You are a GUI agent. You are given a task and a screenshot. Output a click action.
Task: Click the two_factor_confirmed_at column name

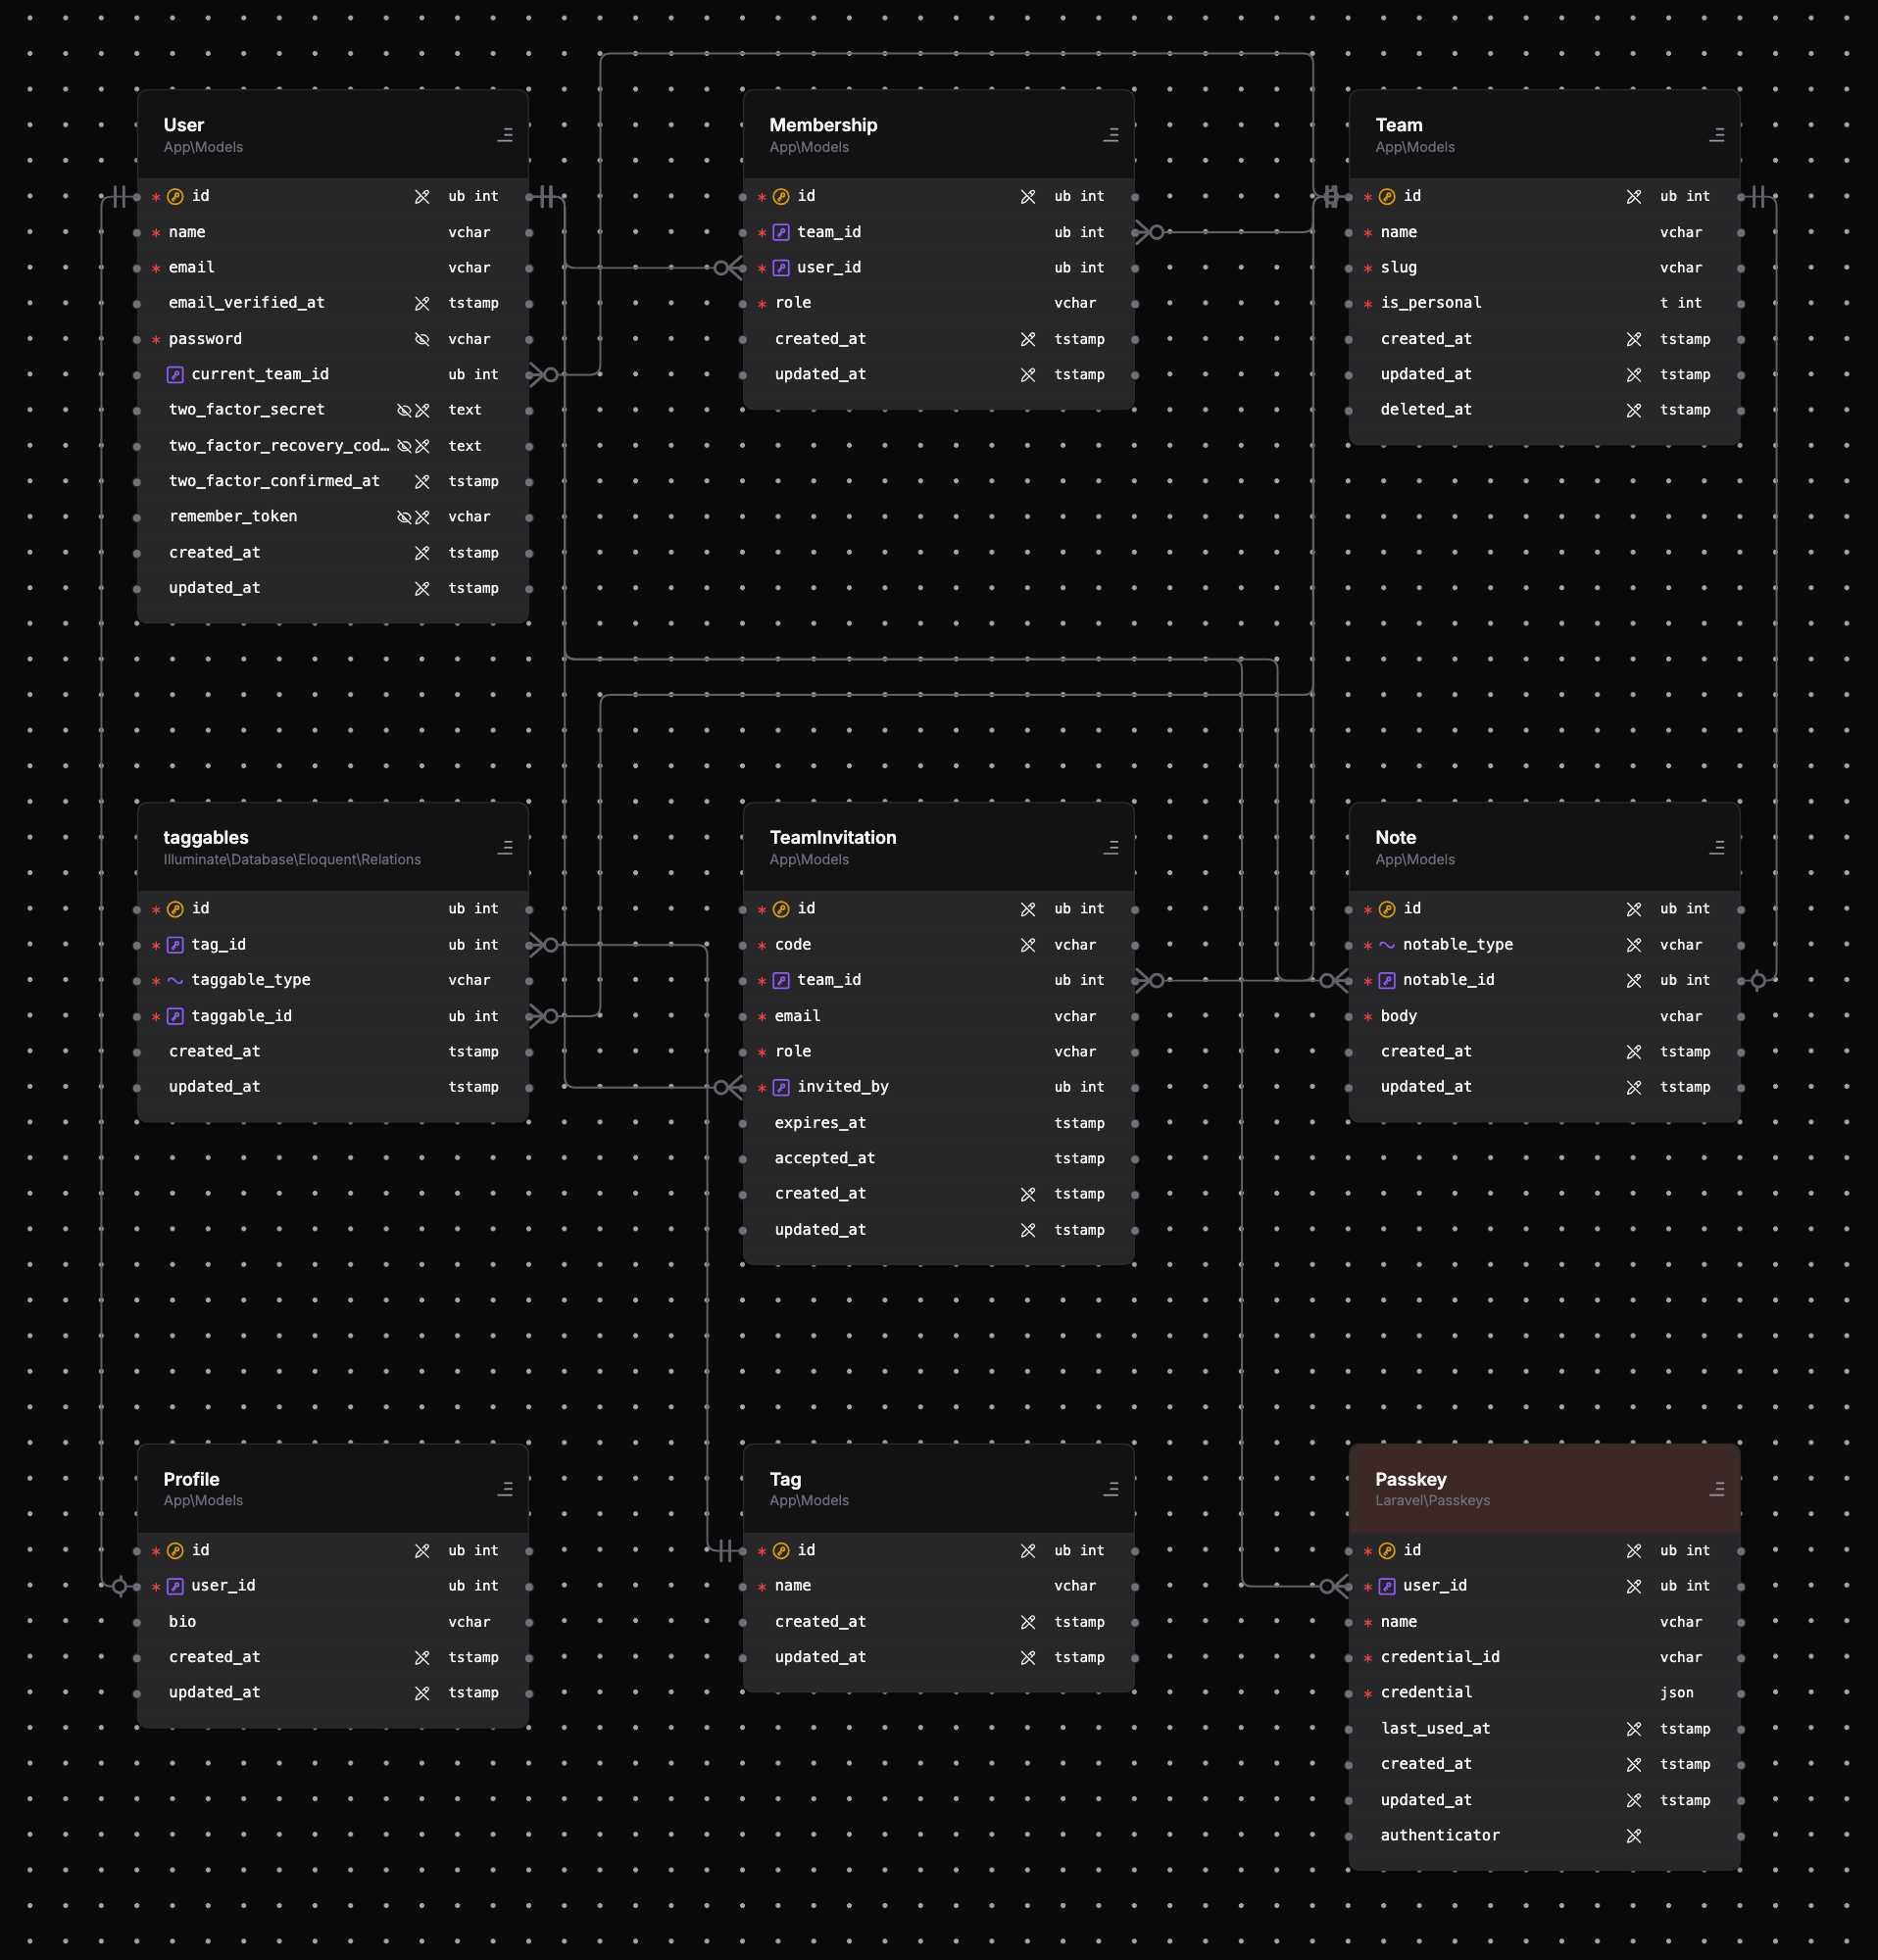pyautogui.click(x=275, y=481)
